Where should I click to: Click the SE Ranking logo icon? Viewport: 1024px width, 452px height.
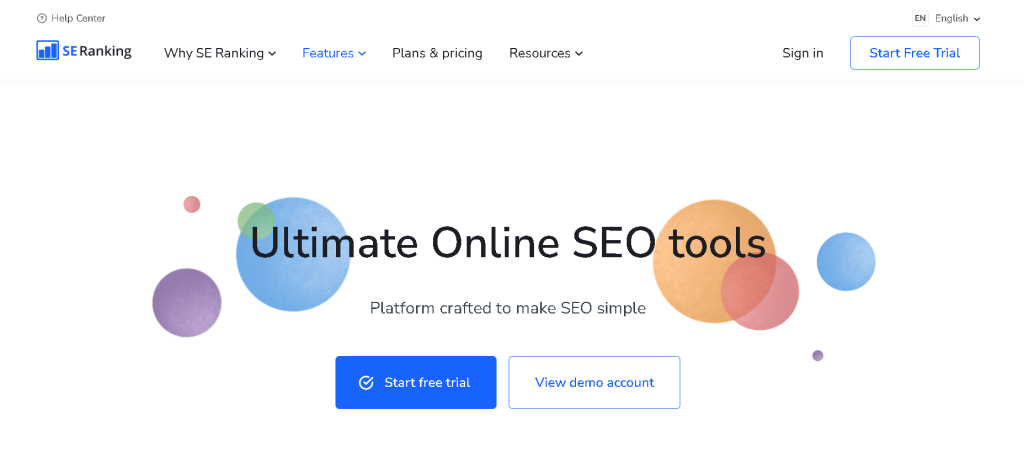pyautogui.click(x=48, y=50)
